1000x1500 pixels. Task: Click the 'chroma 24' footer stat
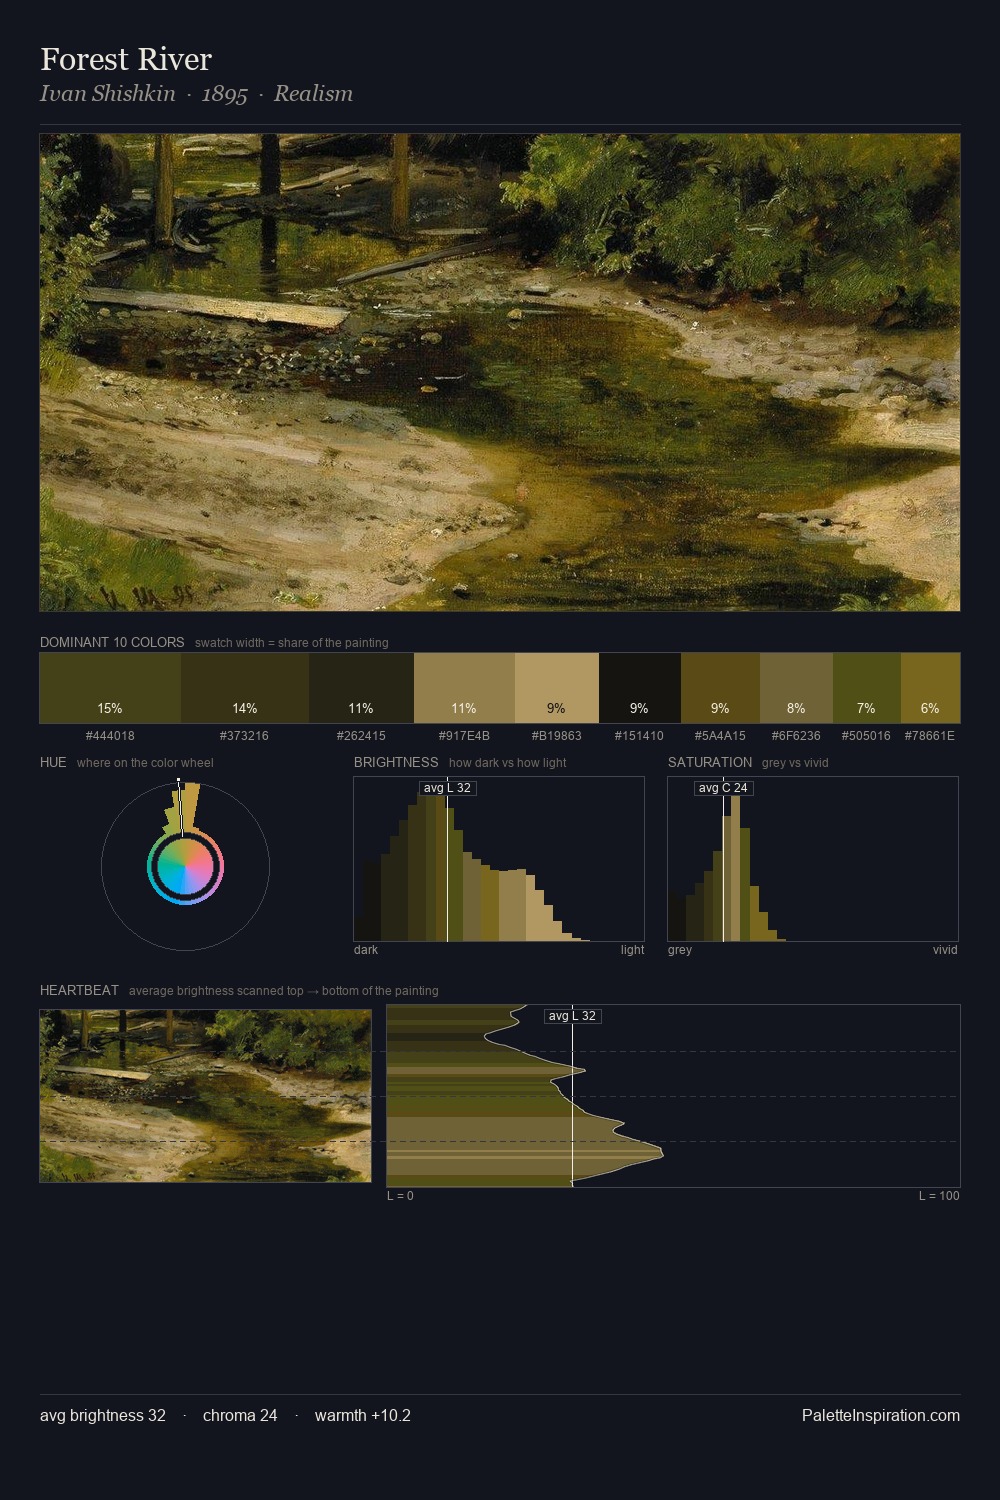tap(240, 1416)
